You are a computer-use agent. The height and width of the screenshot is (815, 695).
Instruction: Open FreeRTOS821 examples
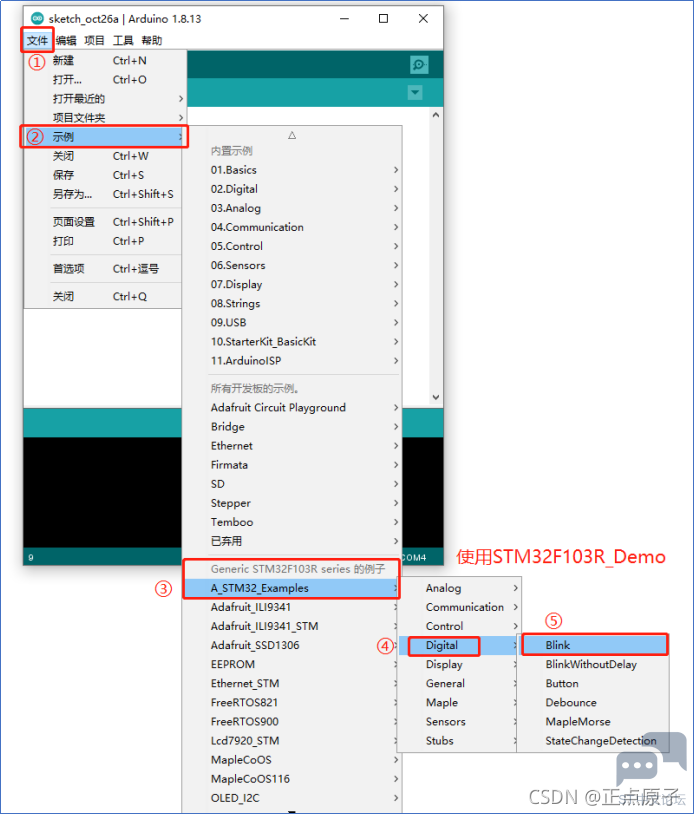tap(292, 702)
